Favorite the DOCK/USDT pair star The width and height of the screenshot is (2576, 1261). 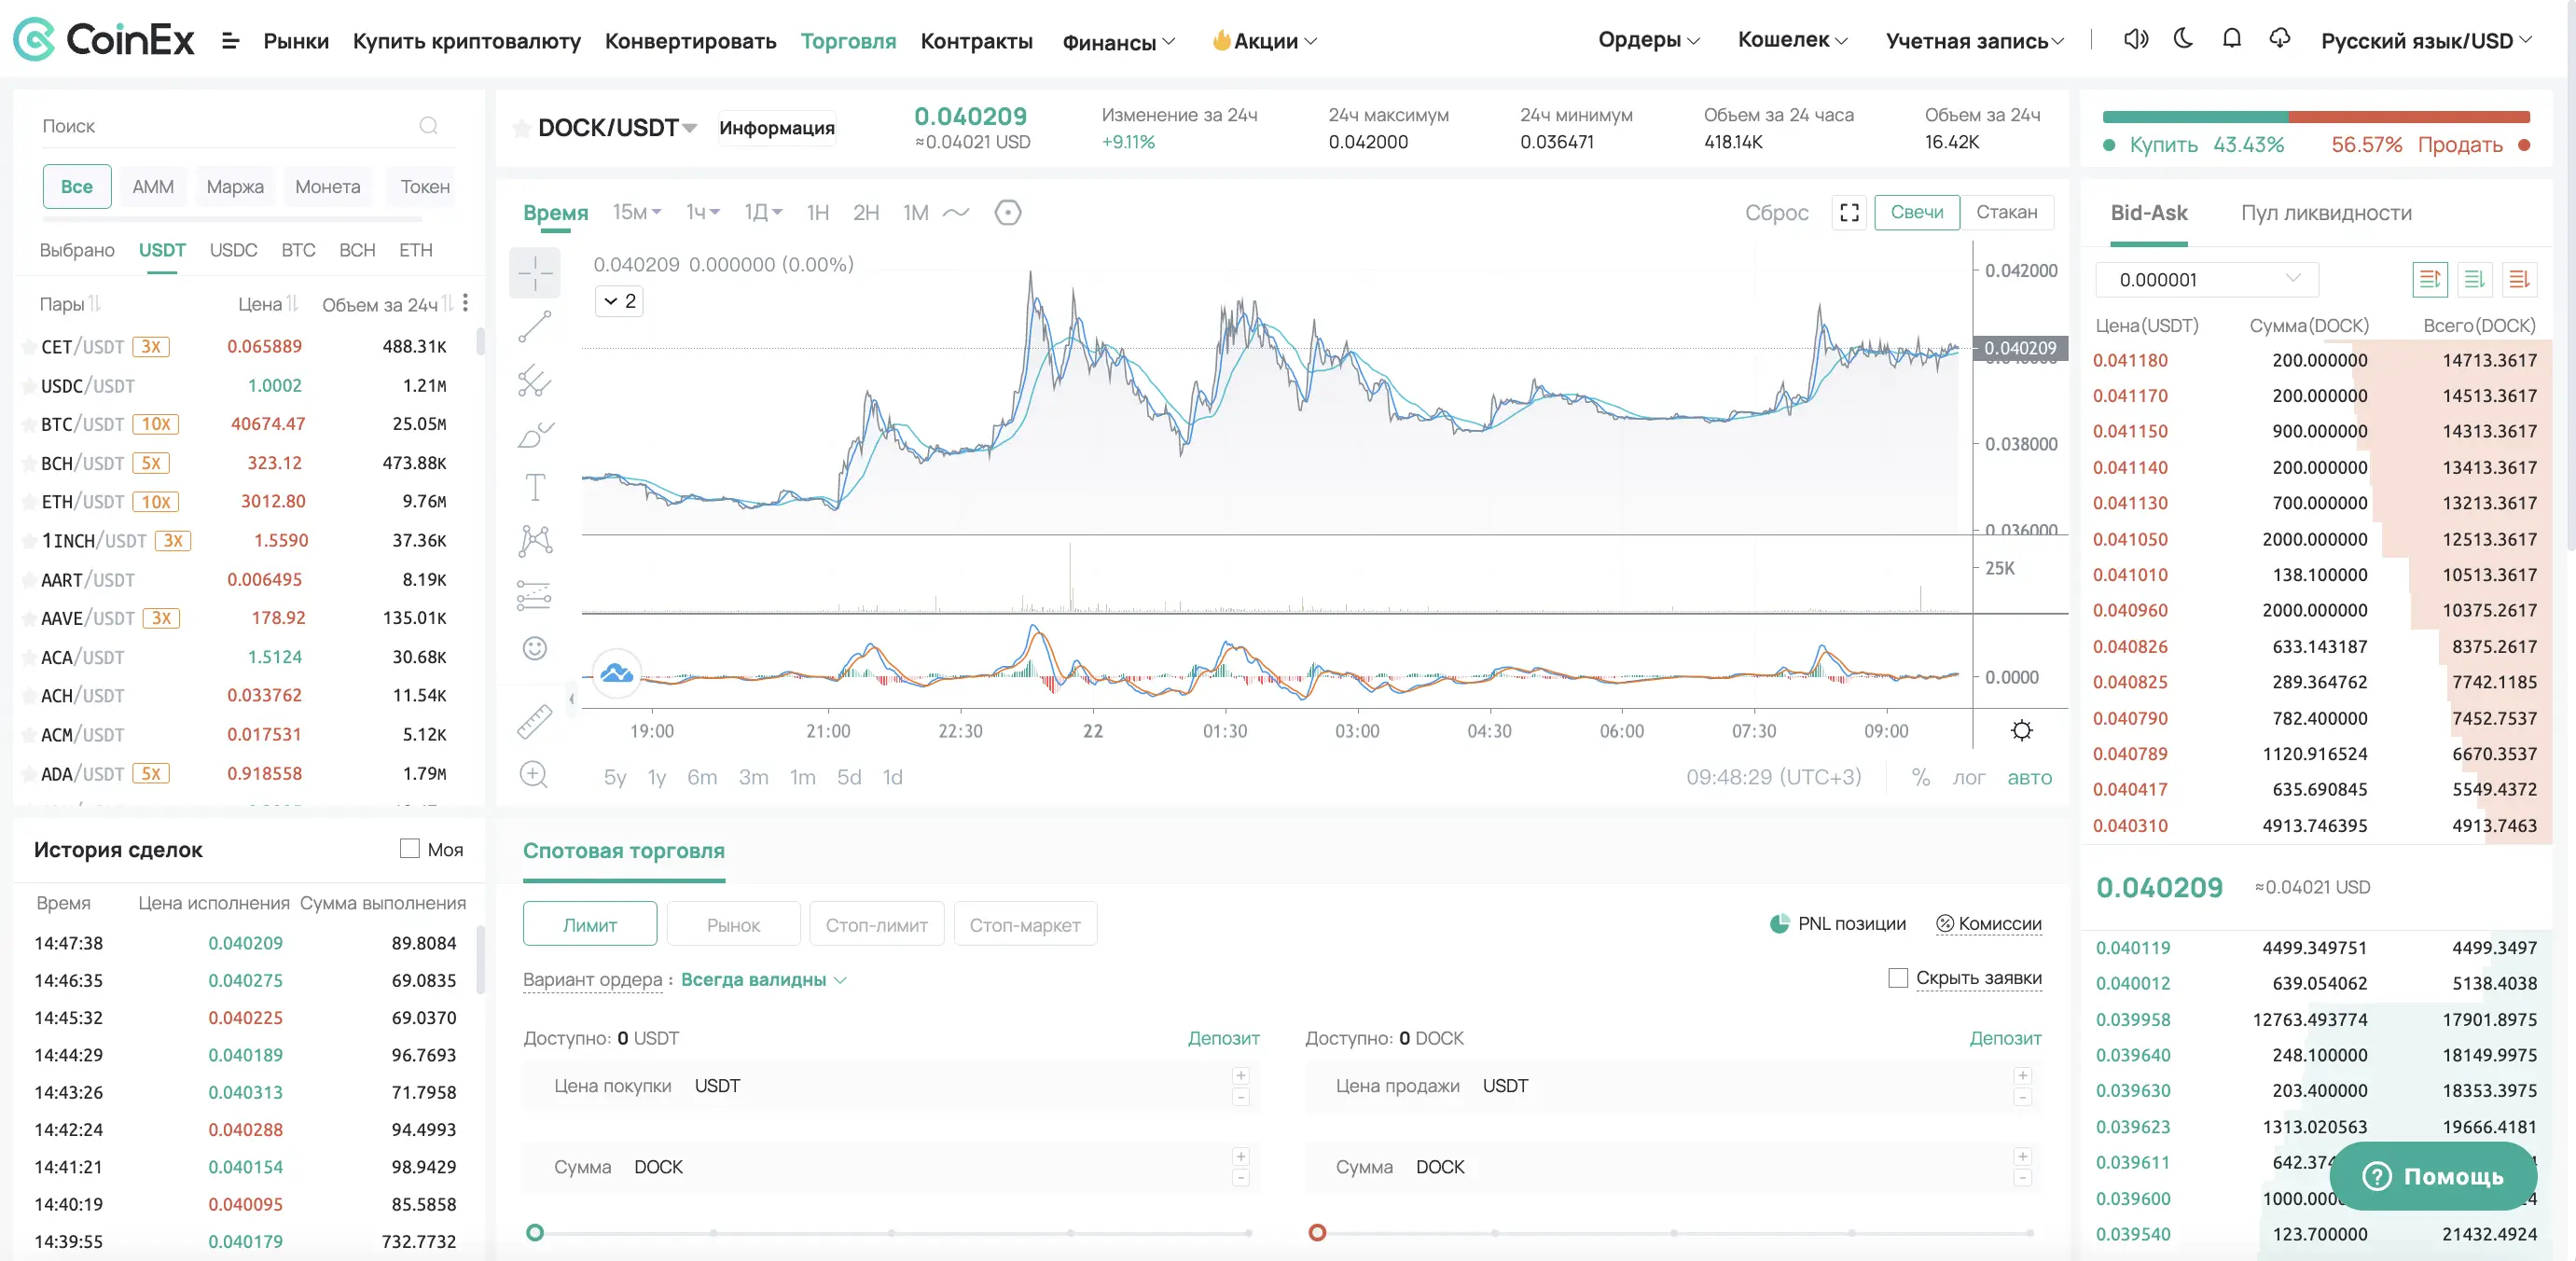click(521, 128)
